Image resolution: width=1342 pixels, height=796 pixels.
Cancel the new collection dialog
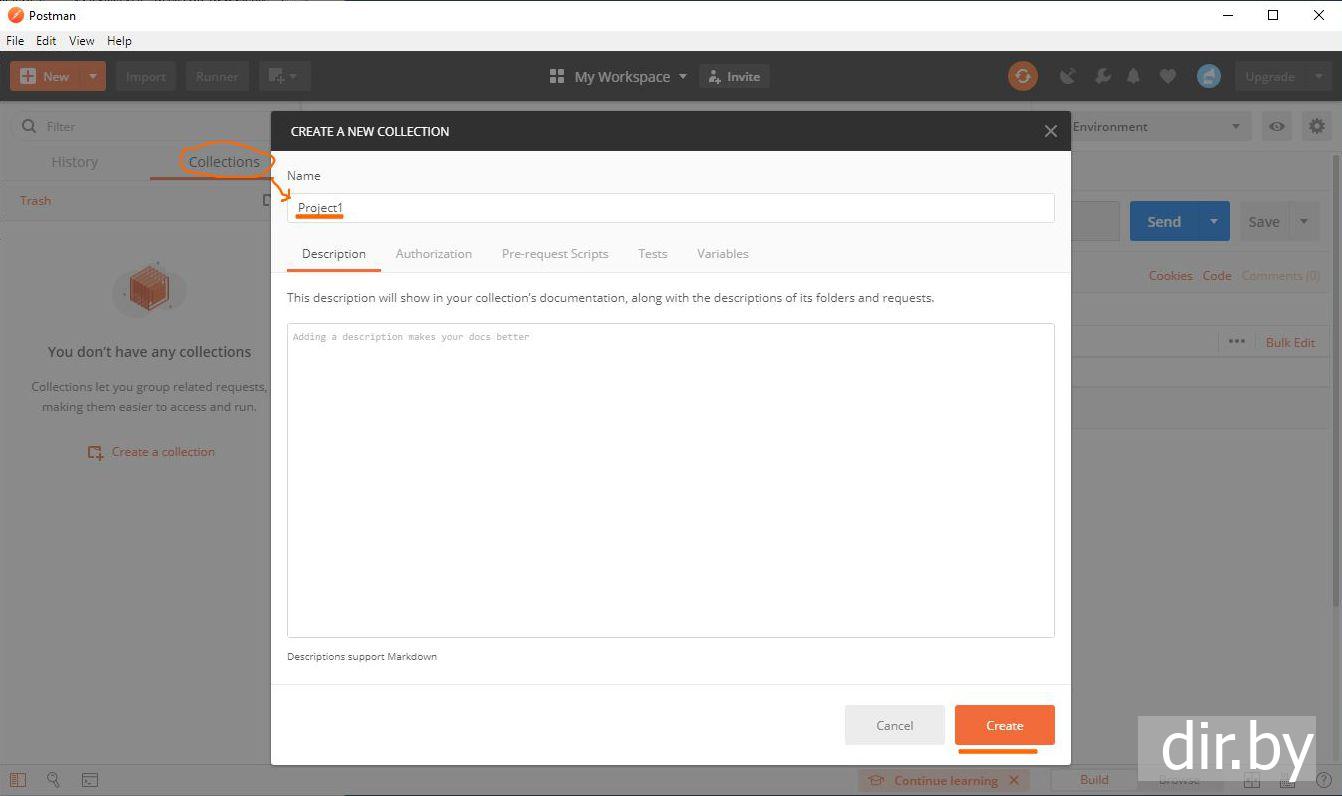point(894,725)
